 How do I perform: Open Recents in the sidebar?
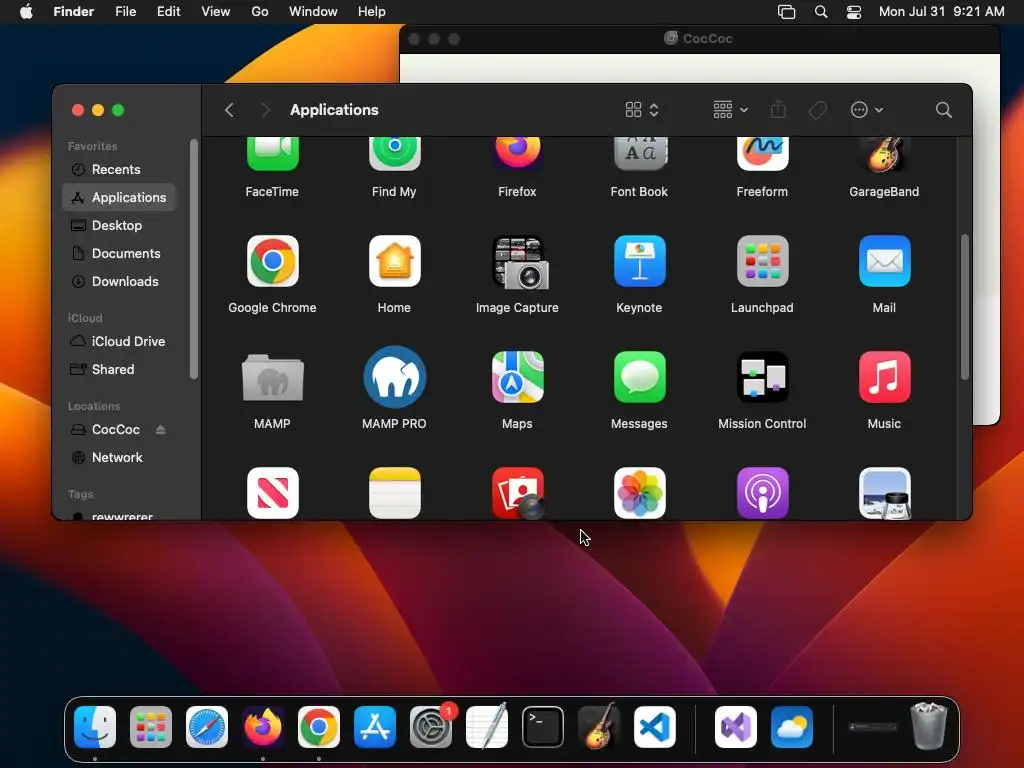[x=119, y=169]
